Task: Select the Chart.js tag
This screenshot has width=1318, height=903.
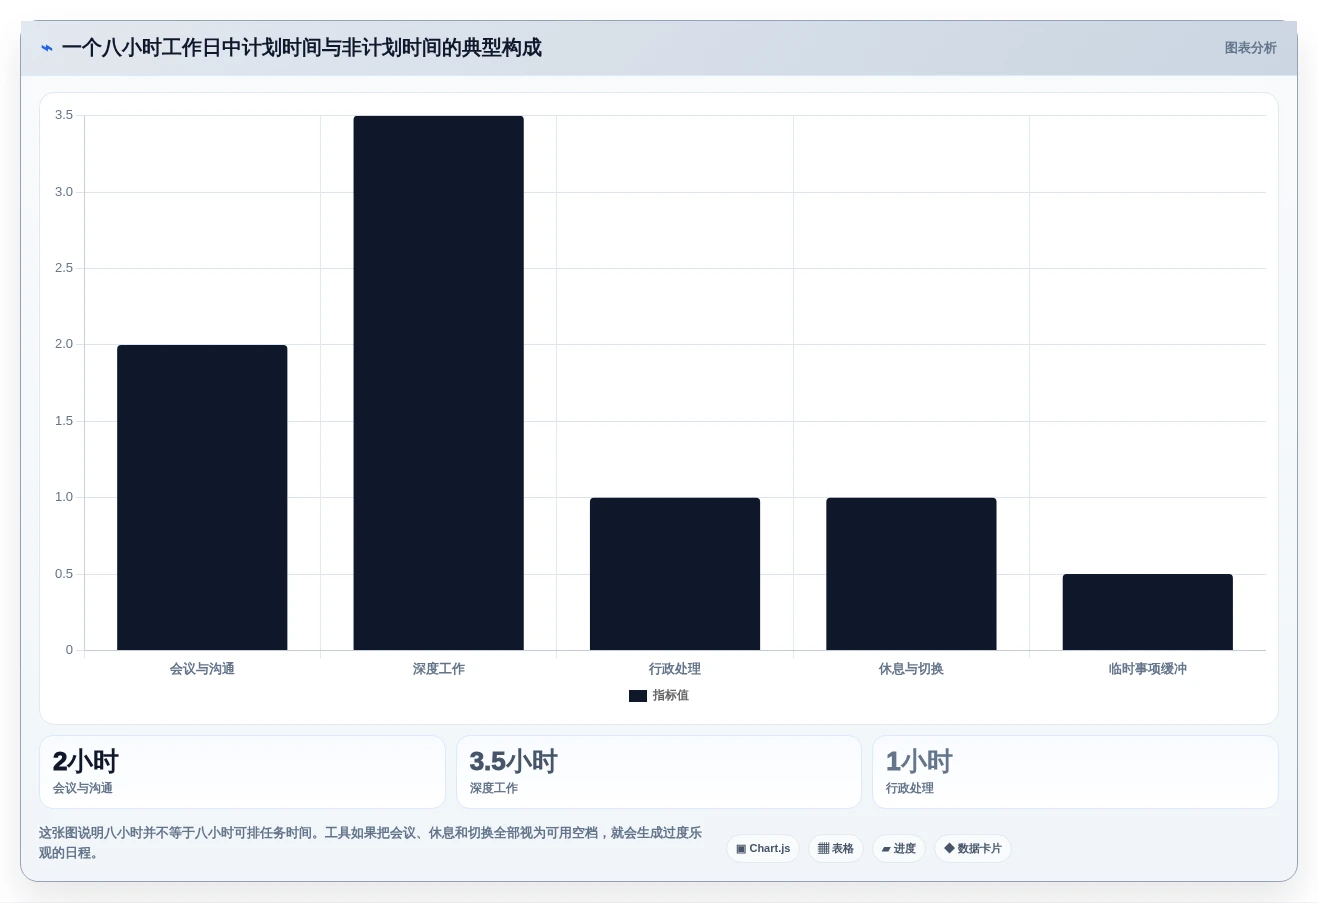Action: pyautogui.click(x=763, y=848)
